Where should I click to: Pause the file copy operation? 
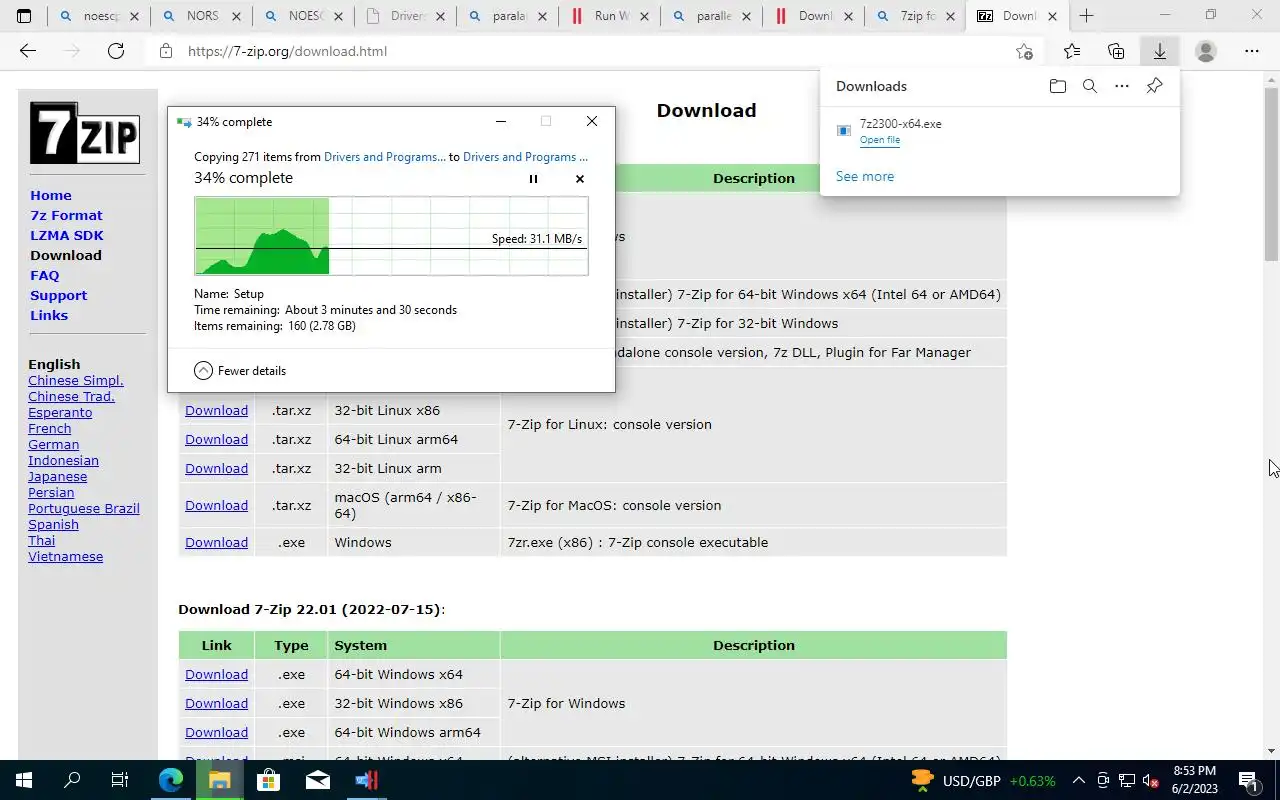533,179
